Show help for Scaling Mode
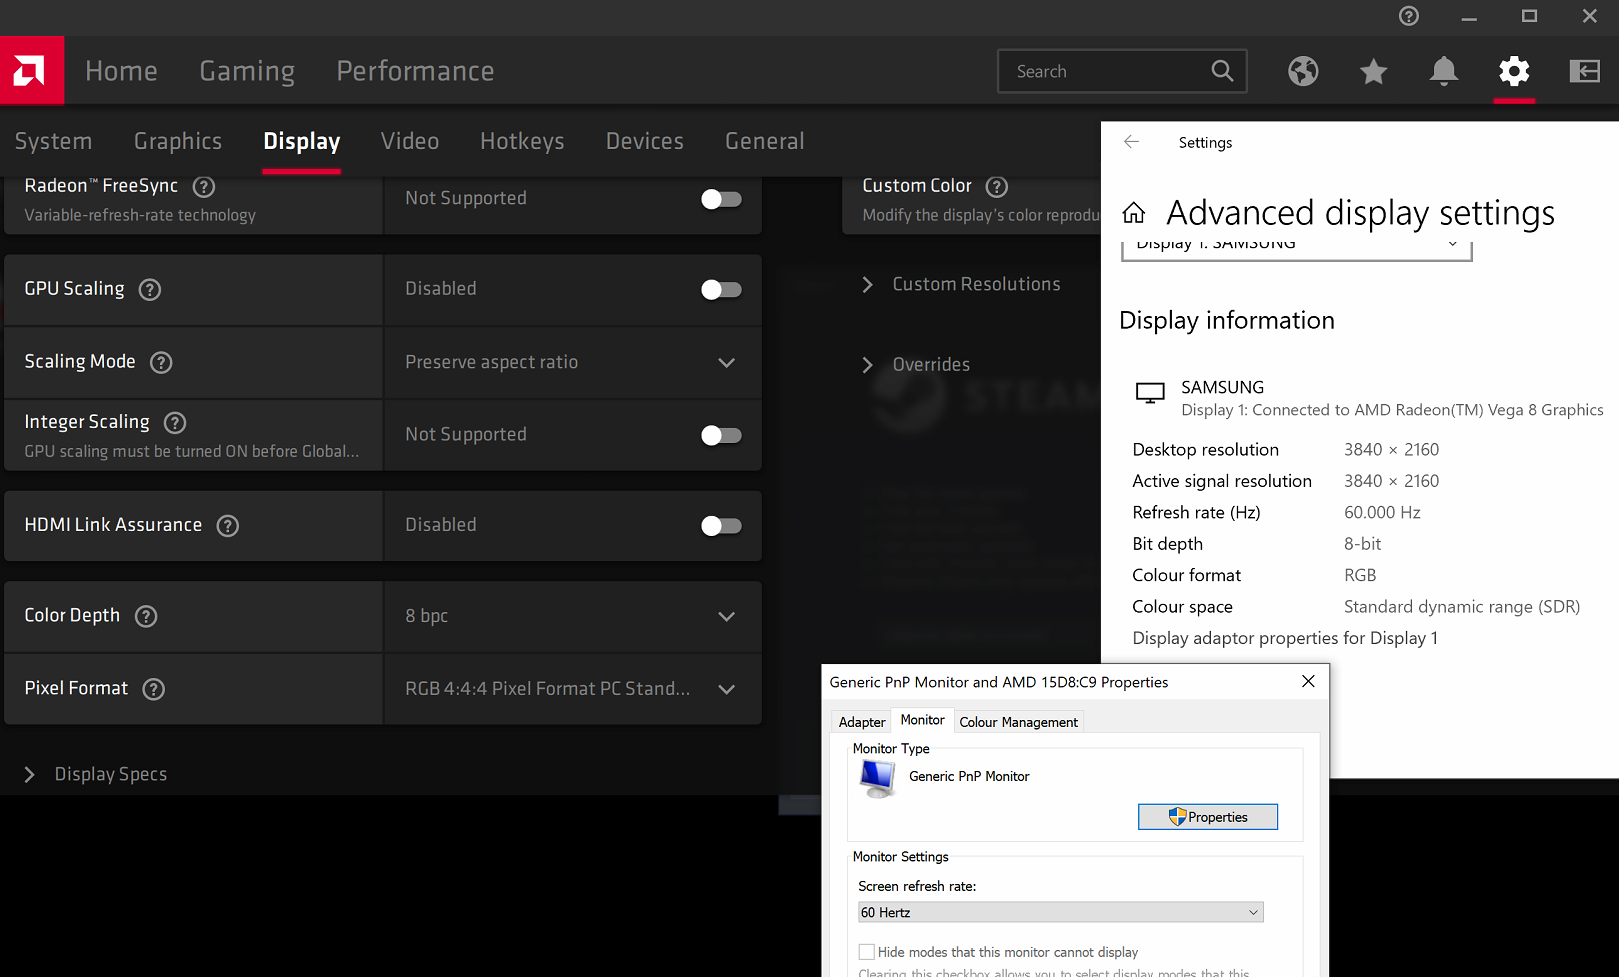This screenshot has width=1619, height=977. click(x=161, y=363)
